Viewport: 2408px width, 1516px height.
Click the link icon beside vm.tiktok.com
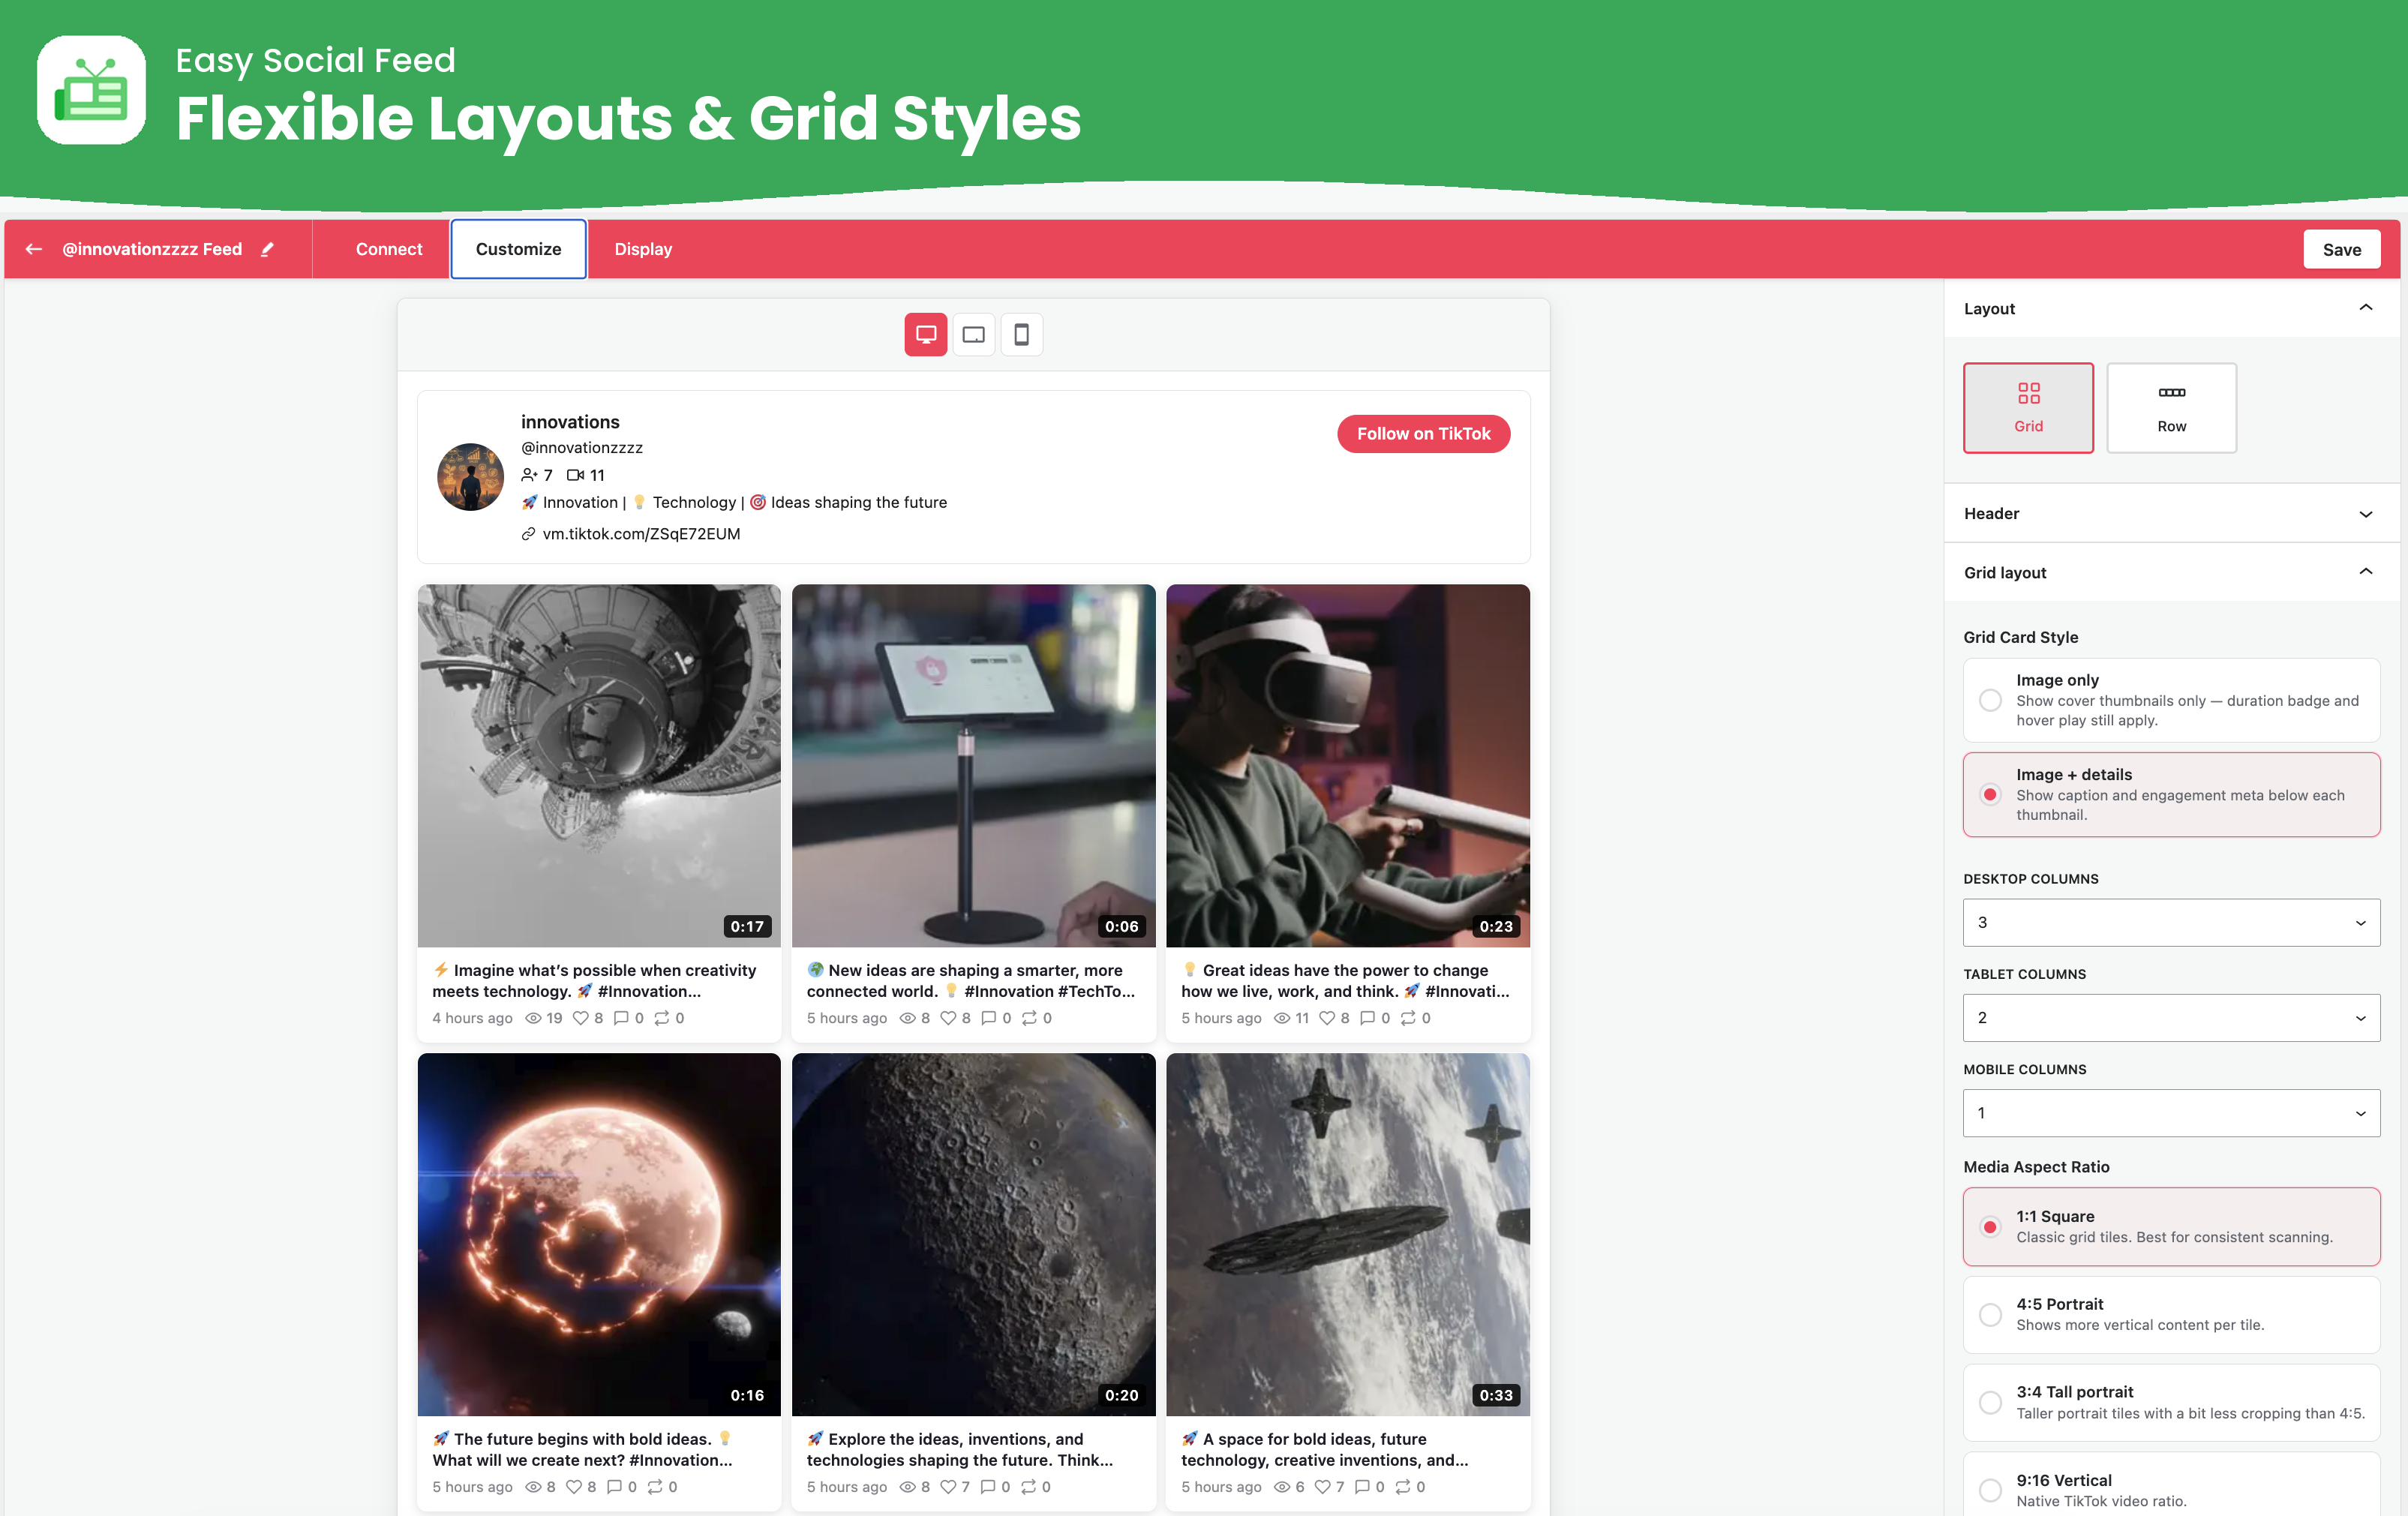(528, 534)
